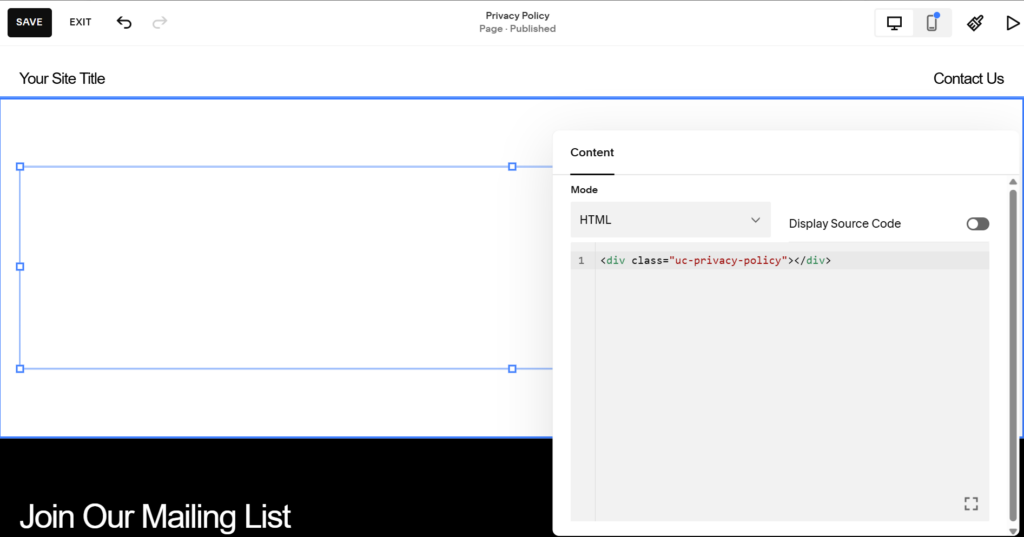Switch to desktop view icon
Image resolution: width=1024 pixels, height=537 pixels.
coord(894,23)
